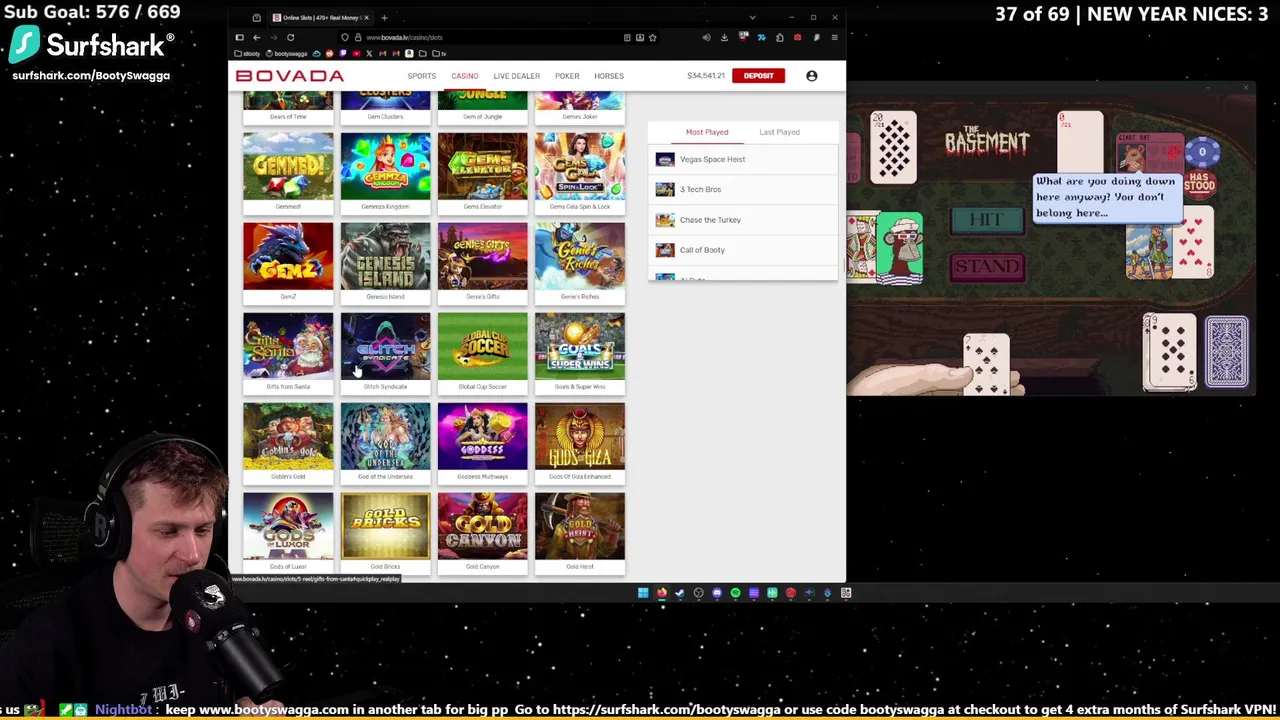
Task: Switch to the Last Played tab
Action: click(779, 132)
